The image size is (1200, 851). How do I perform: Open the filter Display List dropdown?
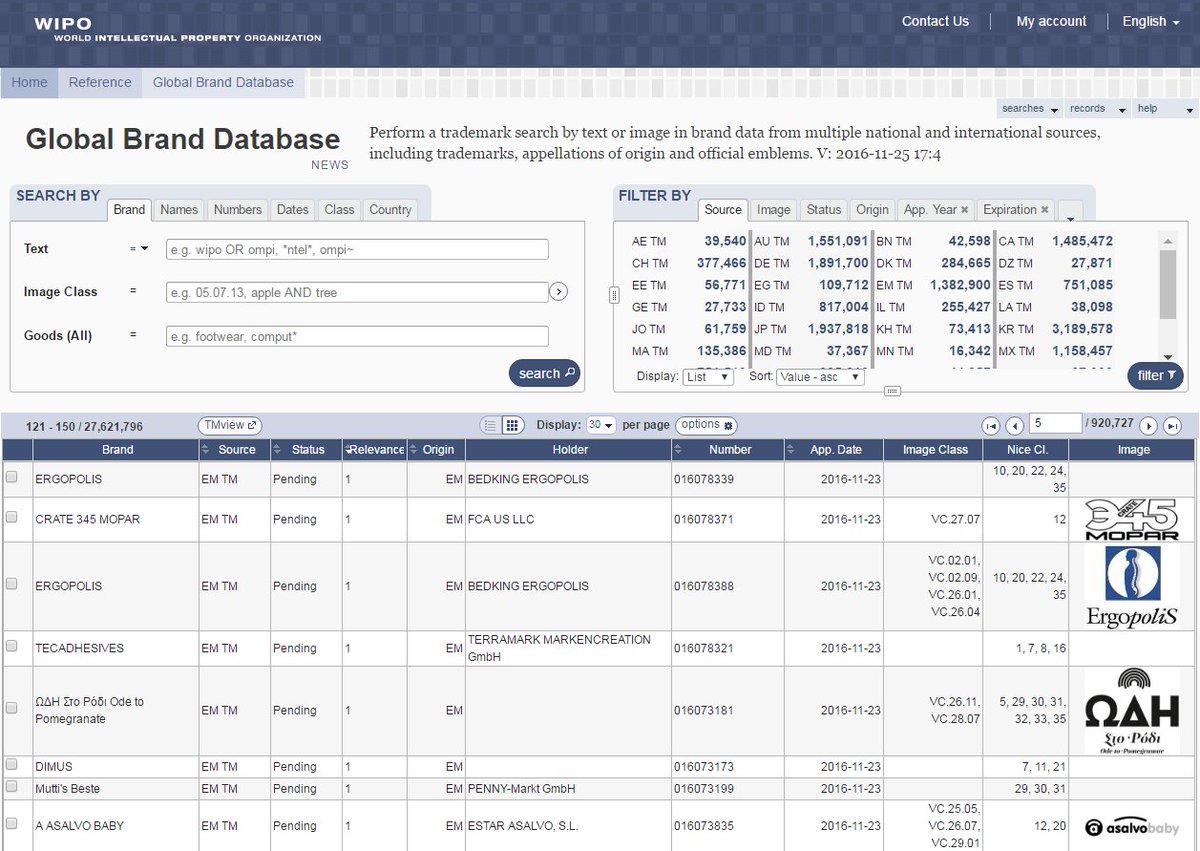708,377
